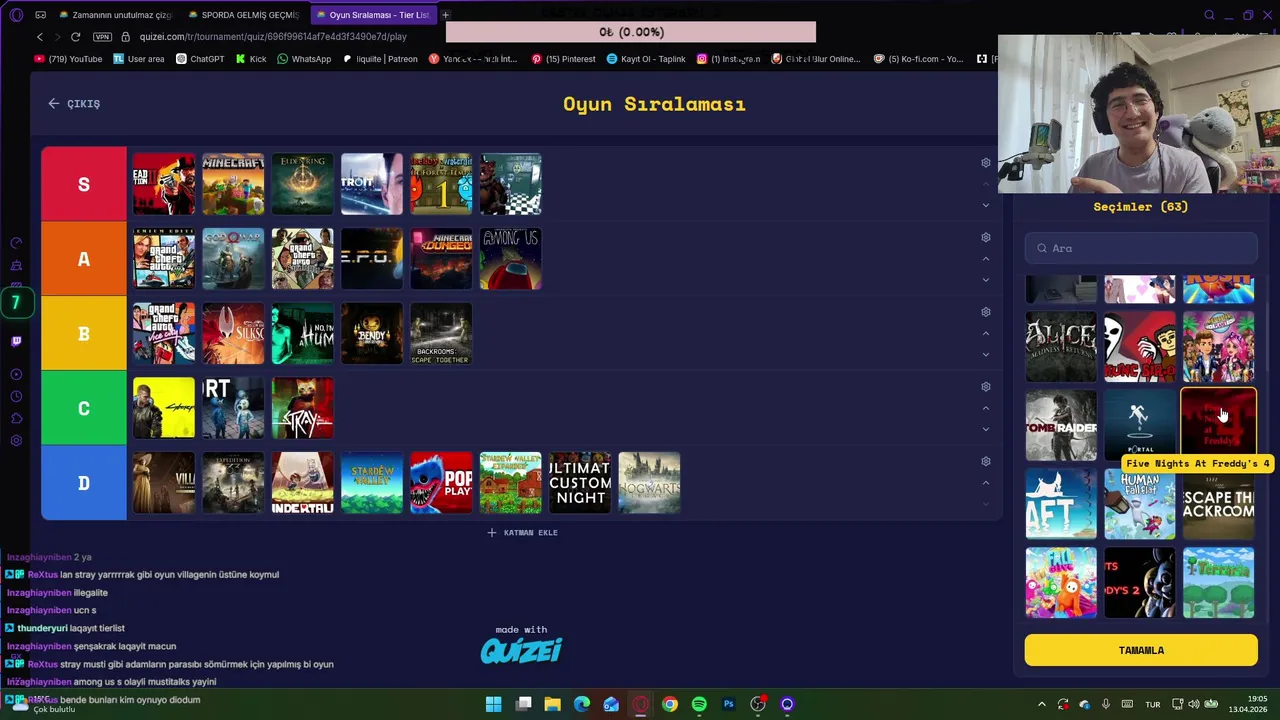The width and height of the screenshot is (1280, 720).
Task: Click the Quizei logo
Action: coord(522,651)
